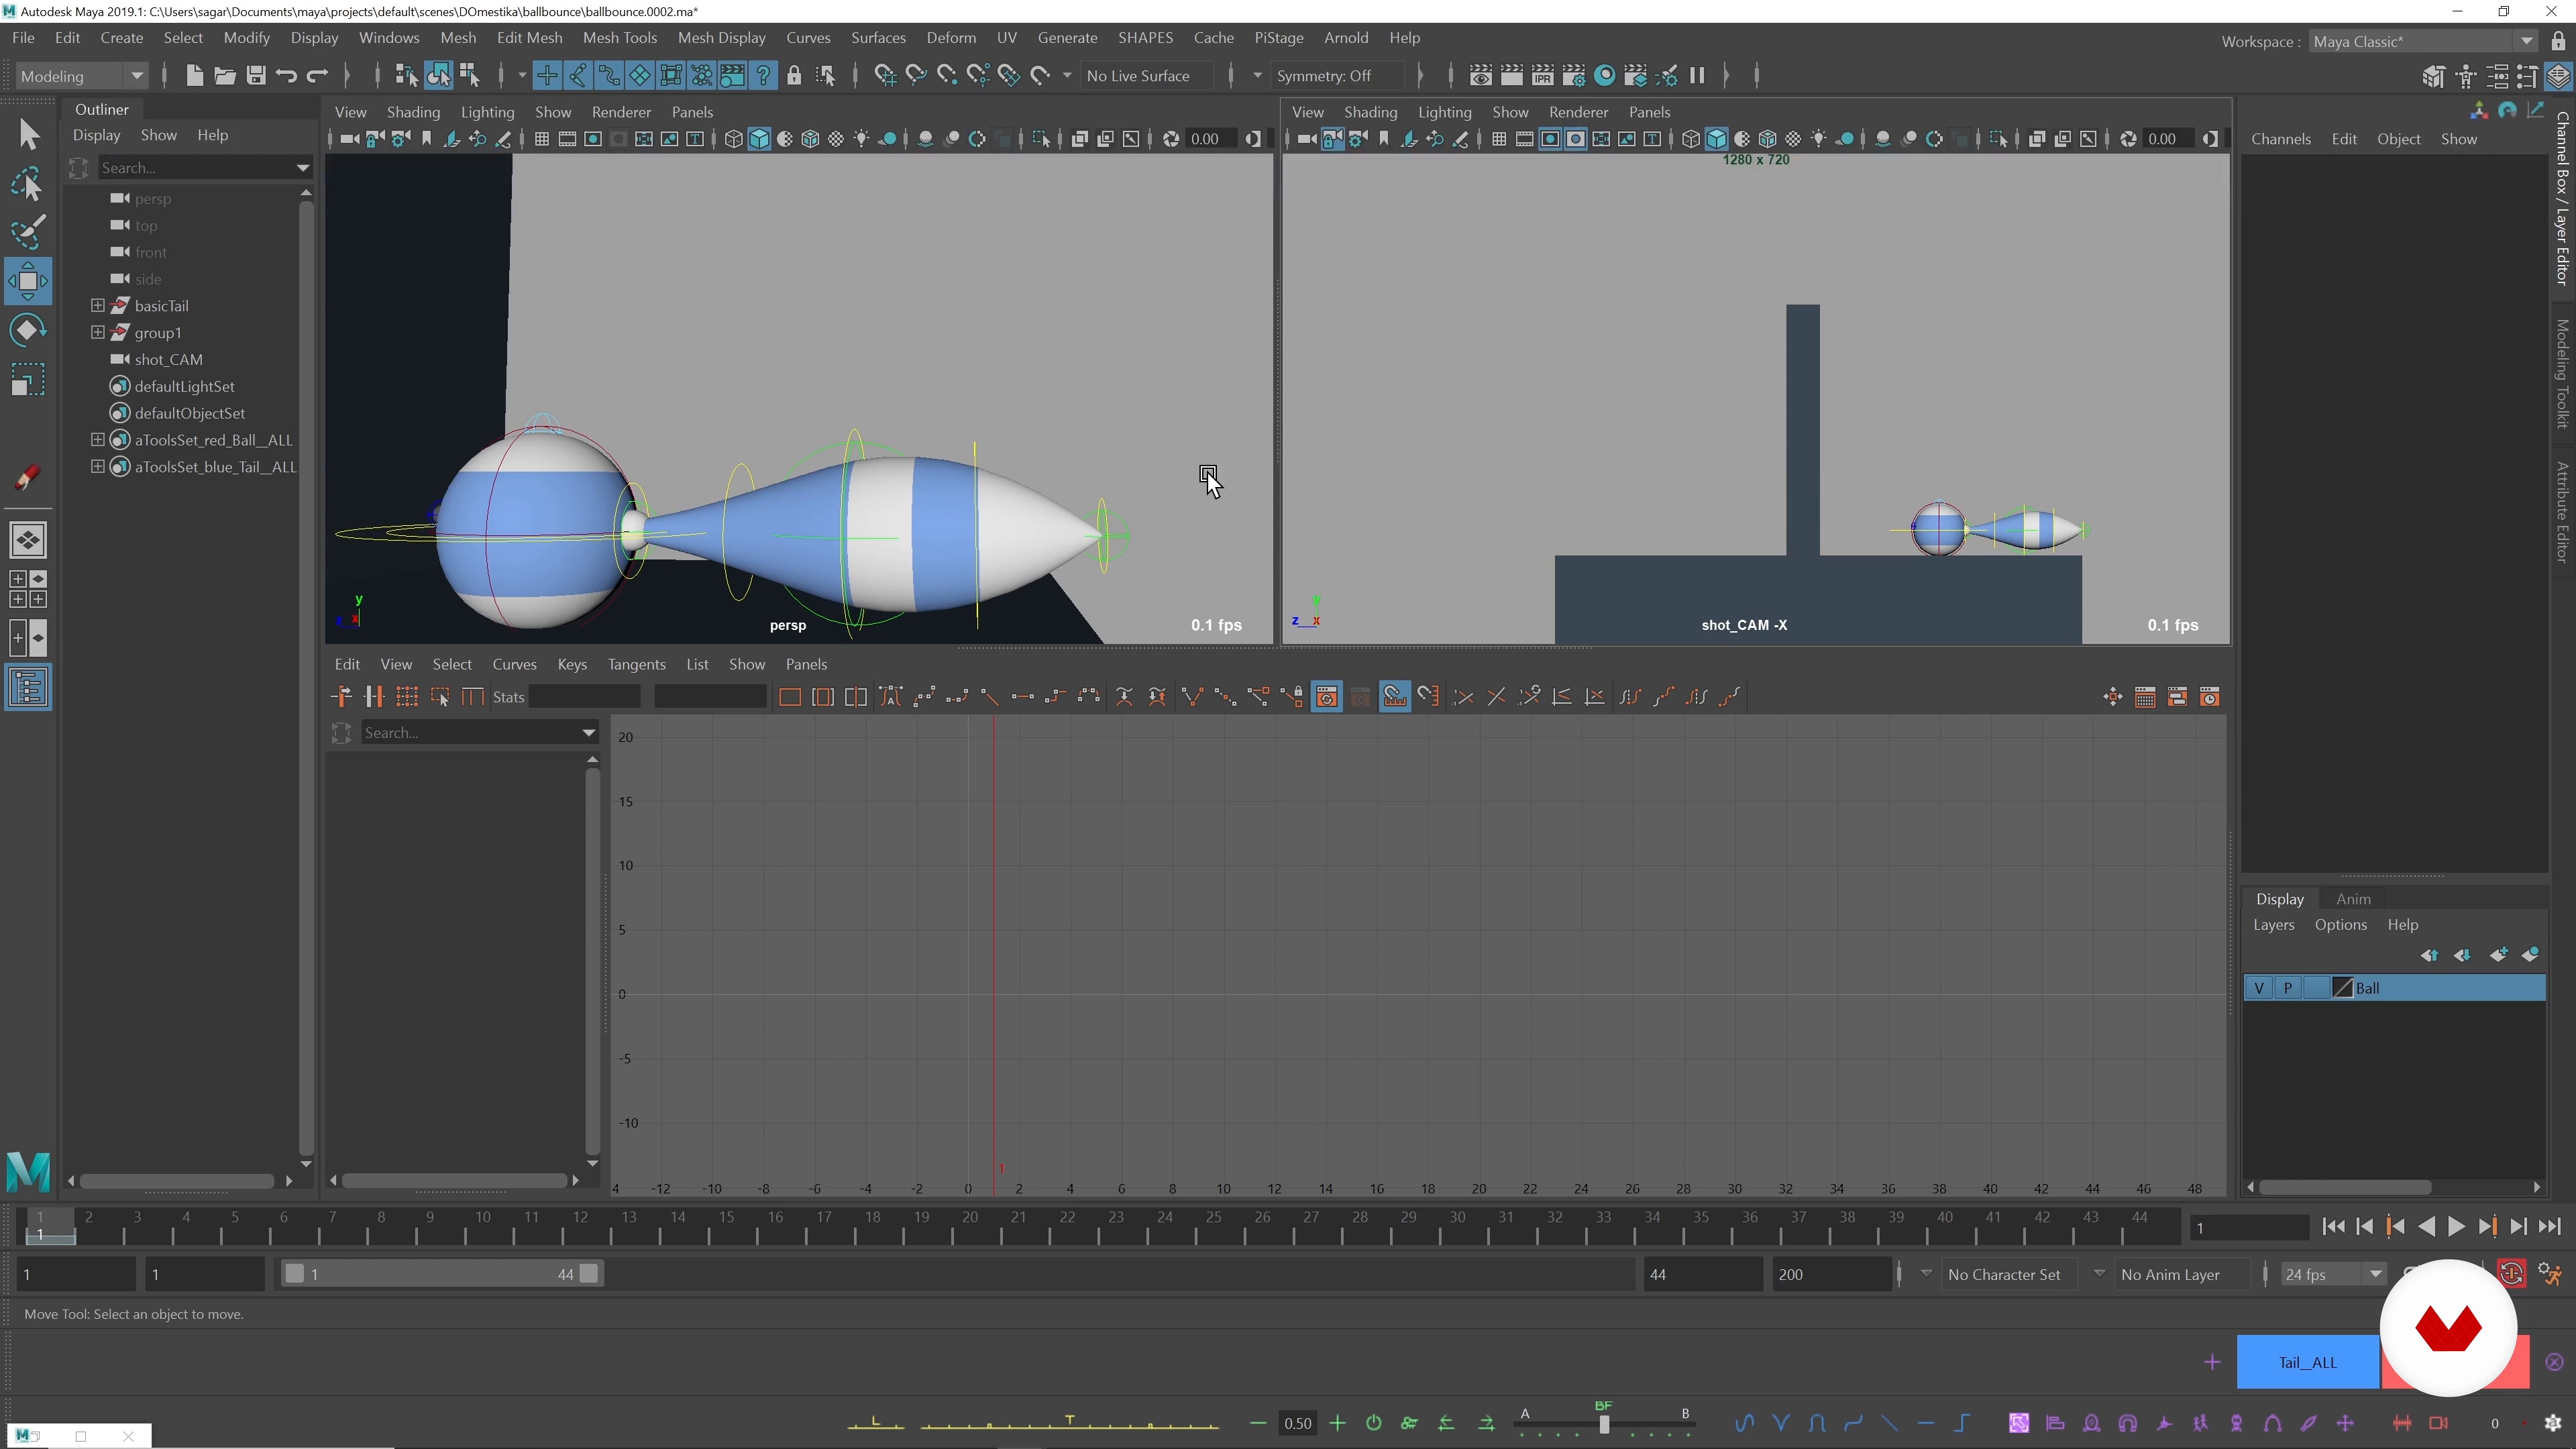Click the selection lock icon

click(794, 75)
